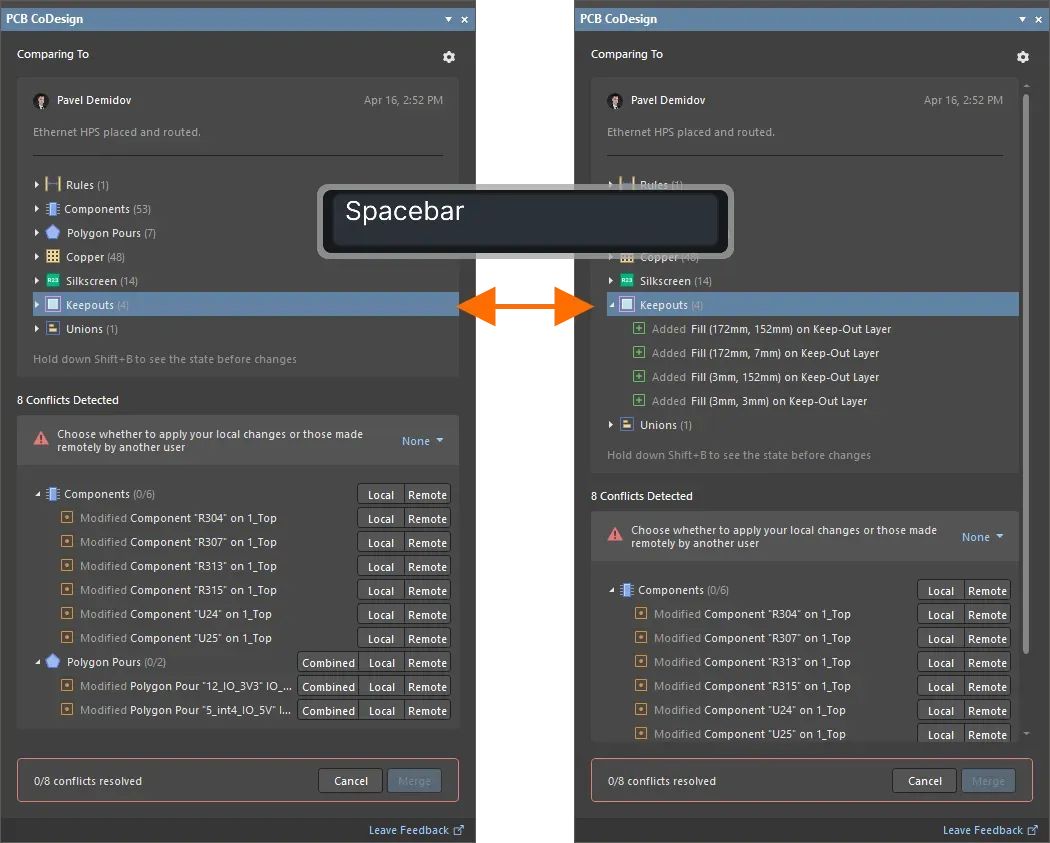Choose Combined for 12_IO_3V3 polygon pour
The width and height of the screenshot is (1050, 843).
(x=328, y=687)
